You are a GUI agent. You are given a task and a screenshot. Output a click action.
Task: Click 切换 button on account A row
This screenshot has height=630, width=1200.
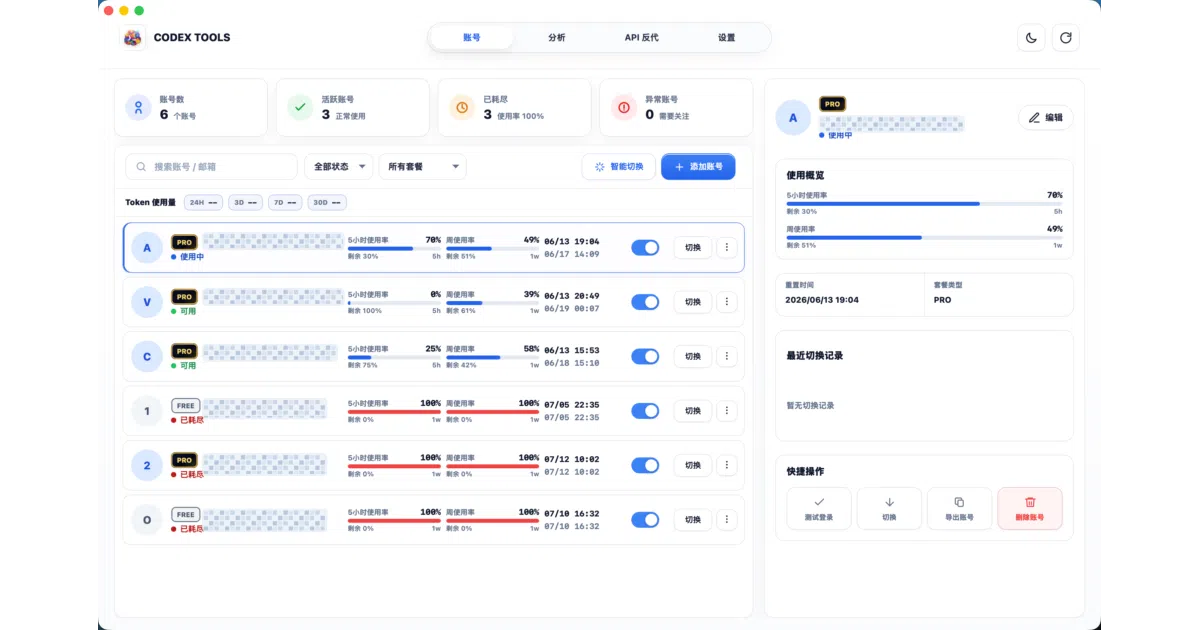pos(693,247)
